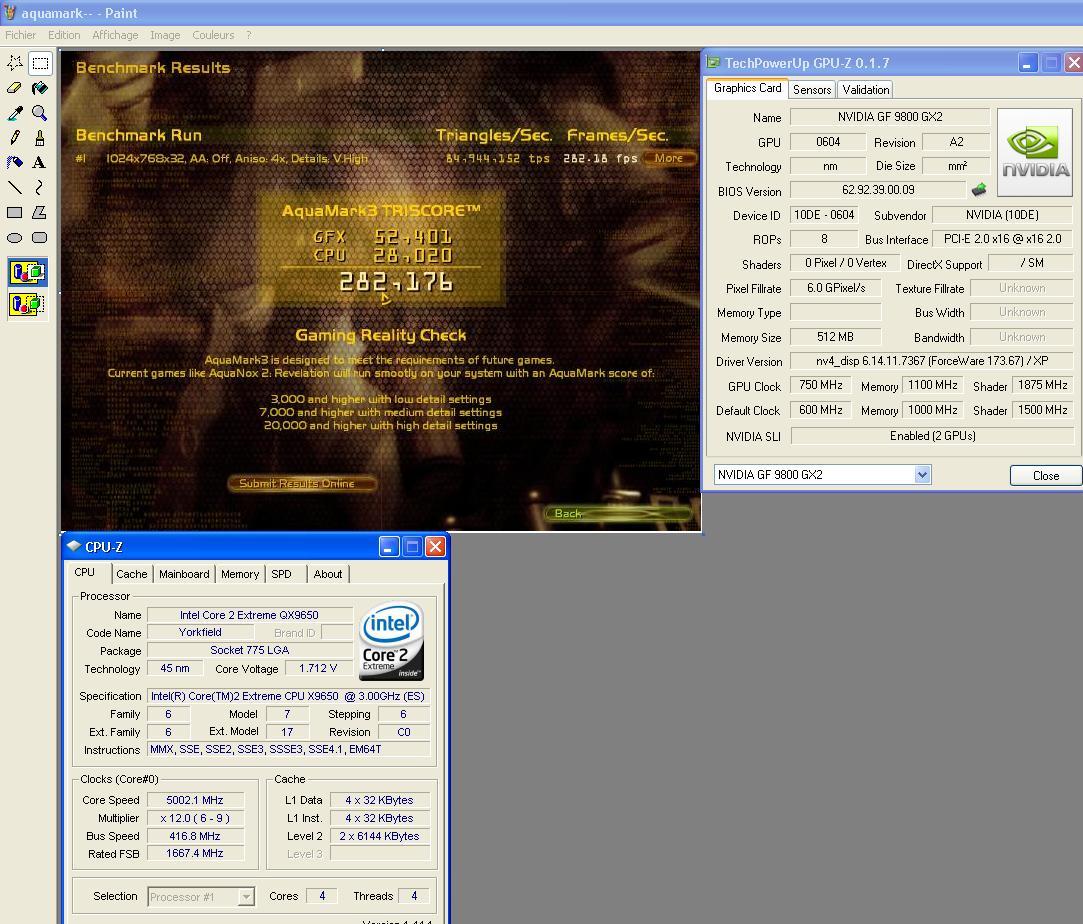This screenshot has width=1083, height=924.
Task: Click the Intel Core 2 Extreme logo
Action: [392, 642]
